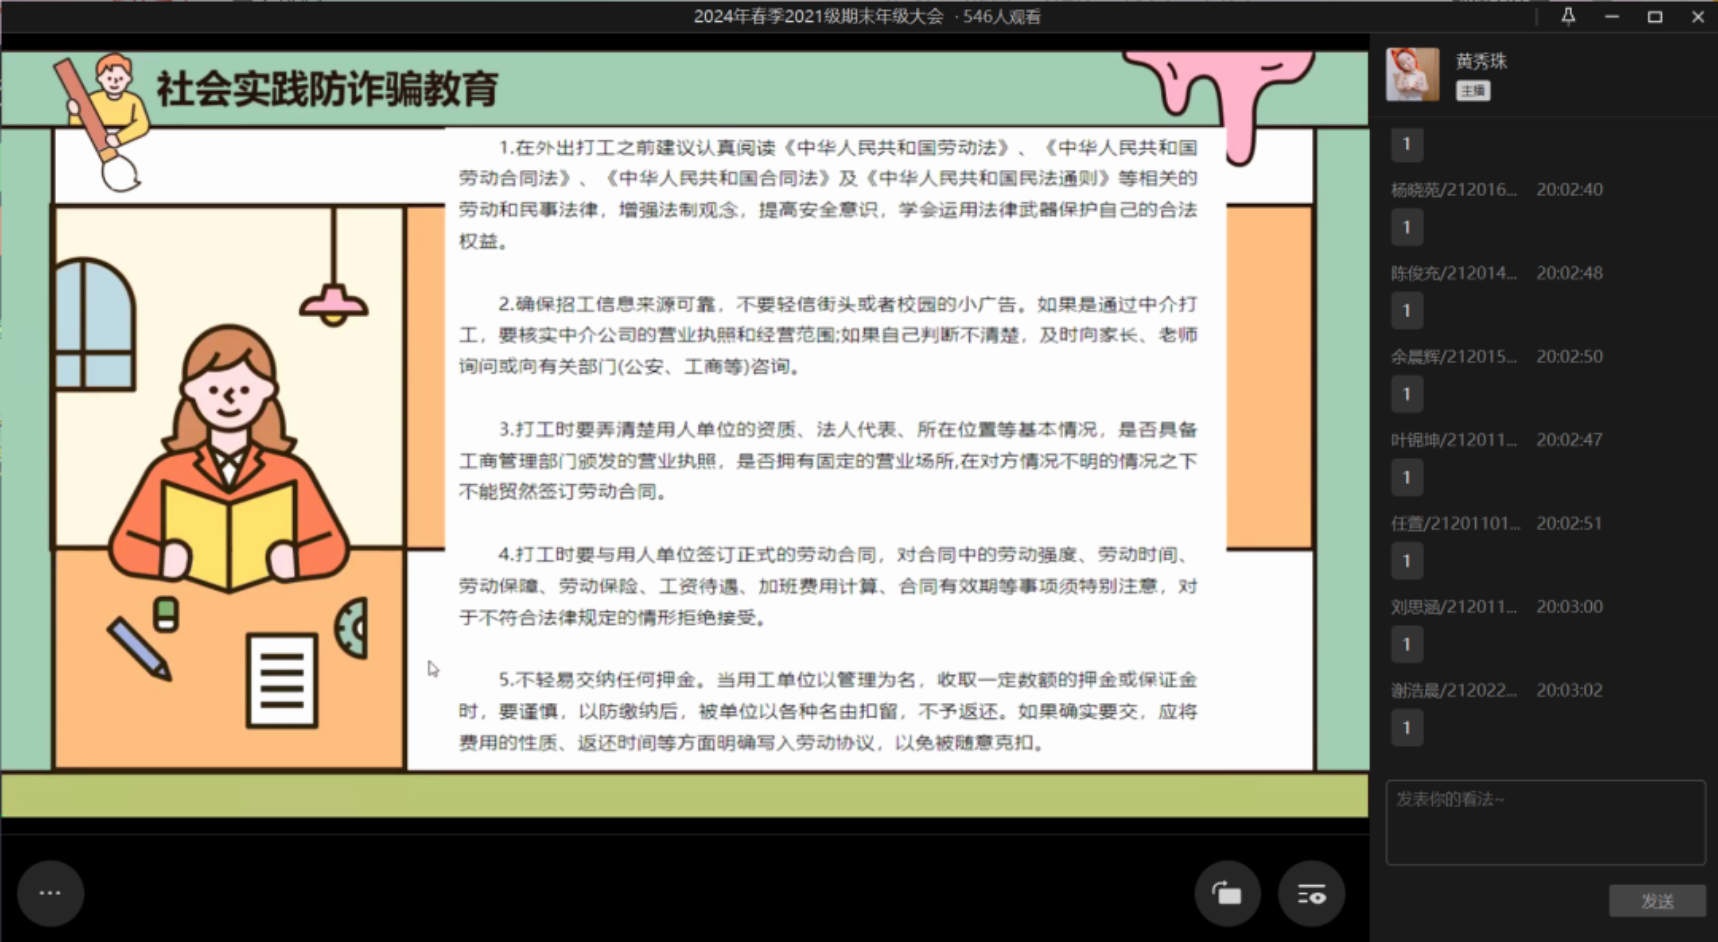Click the 主播 badge under the host name
The width and height of the screenshot is (1718, 942).
tap(1472, 91)
